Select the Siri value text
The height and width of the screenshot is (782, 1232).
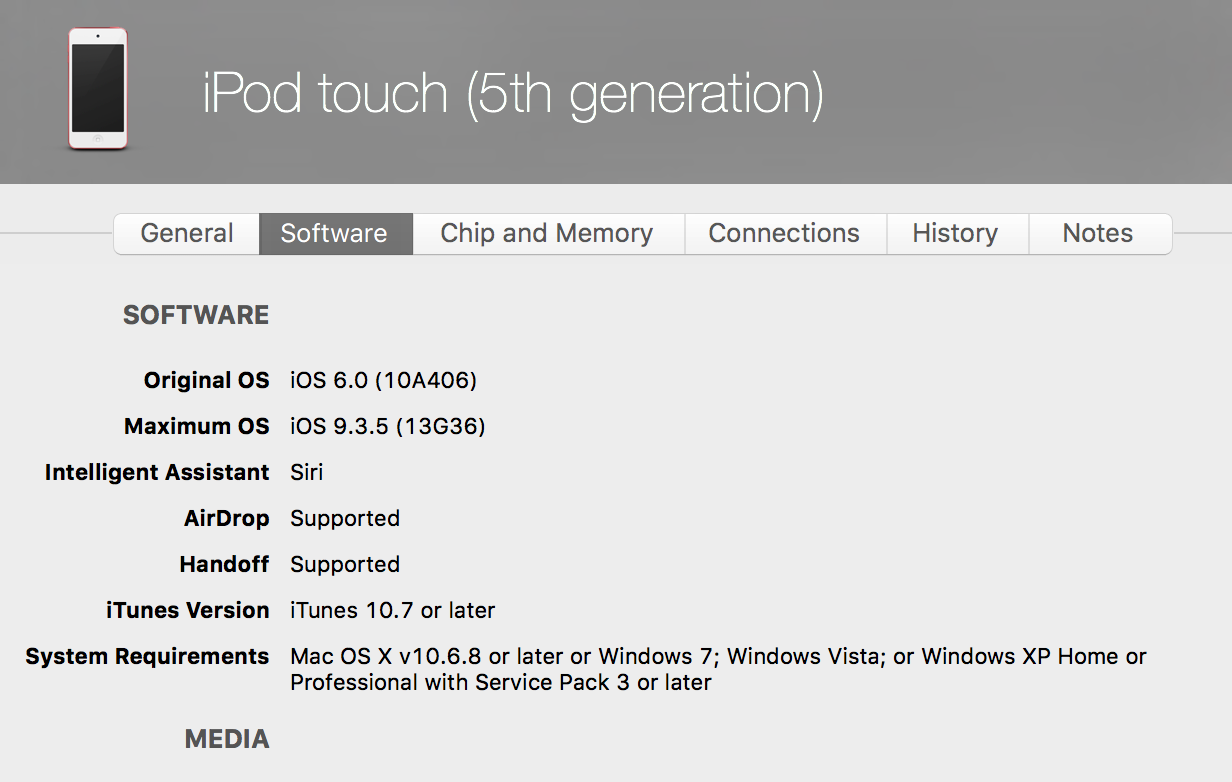coord(307,472)
